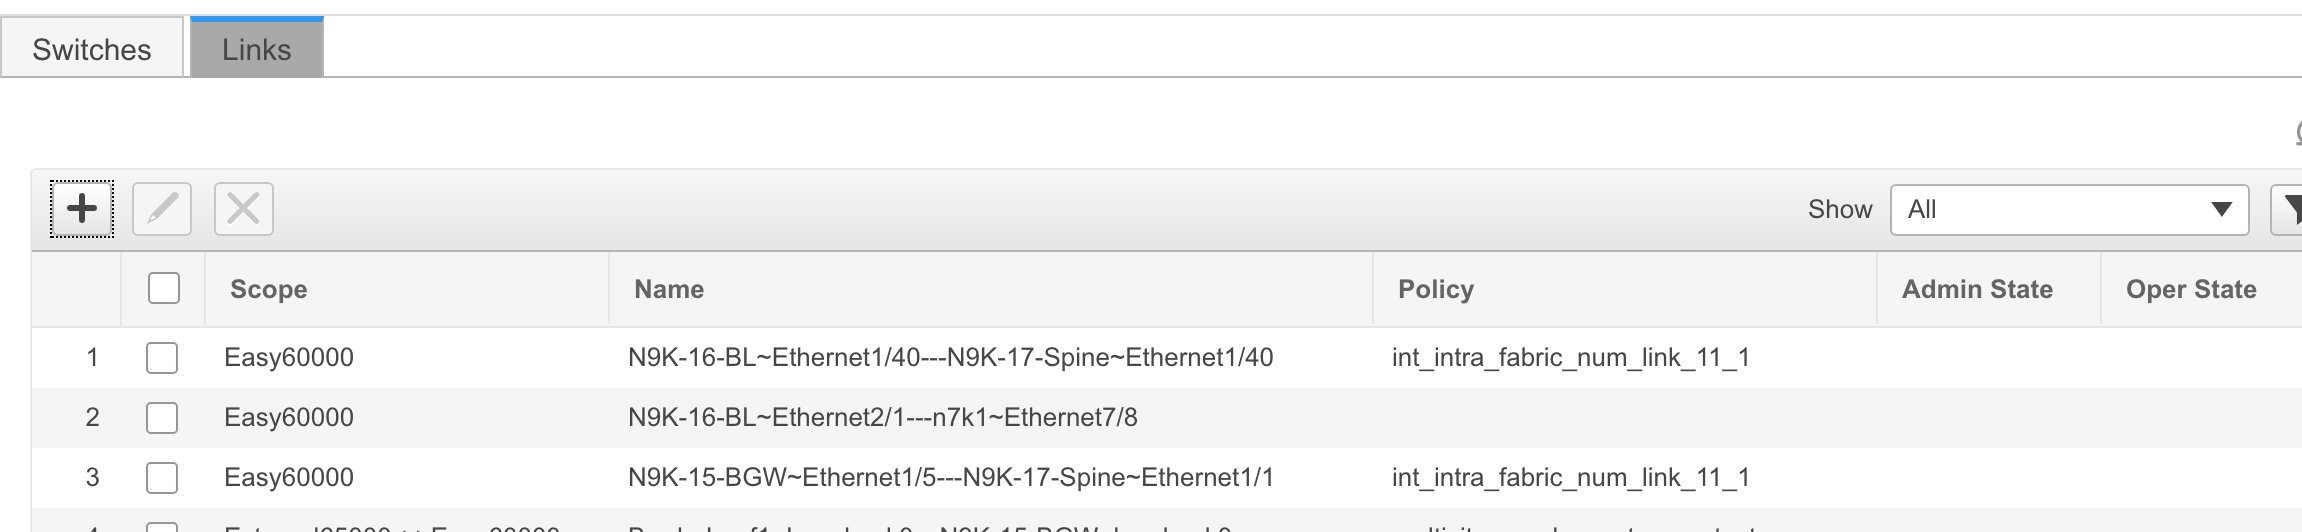Screen dimensions: 2302x532
Task: Sort by the Scope column header
Action: coord(268,289)
